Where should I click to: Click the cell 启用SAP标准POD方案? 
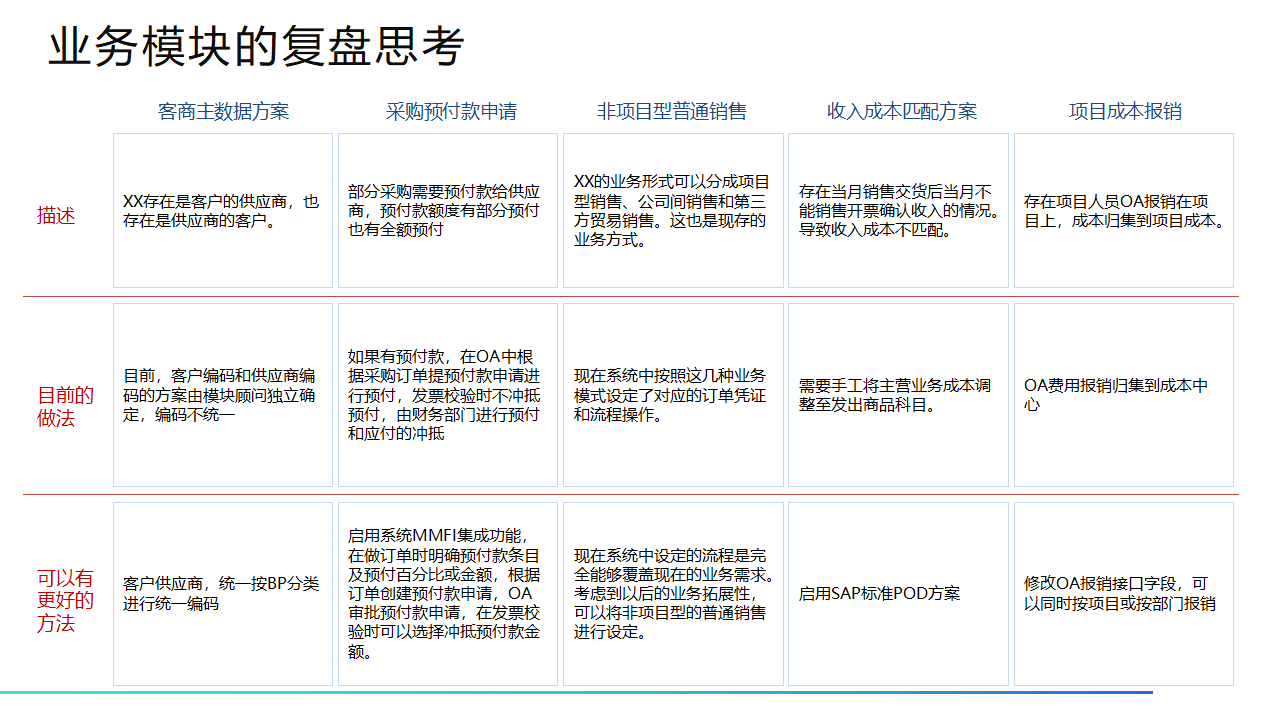click(x=899, y=594)
